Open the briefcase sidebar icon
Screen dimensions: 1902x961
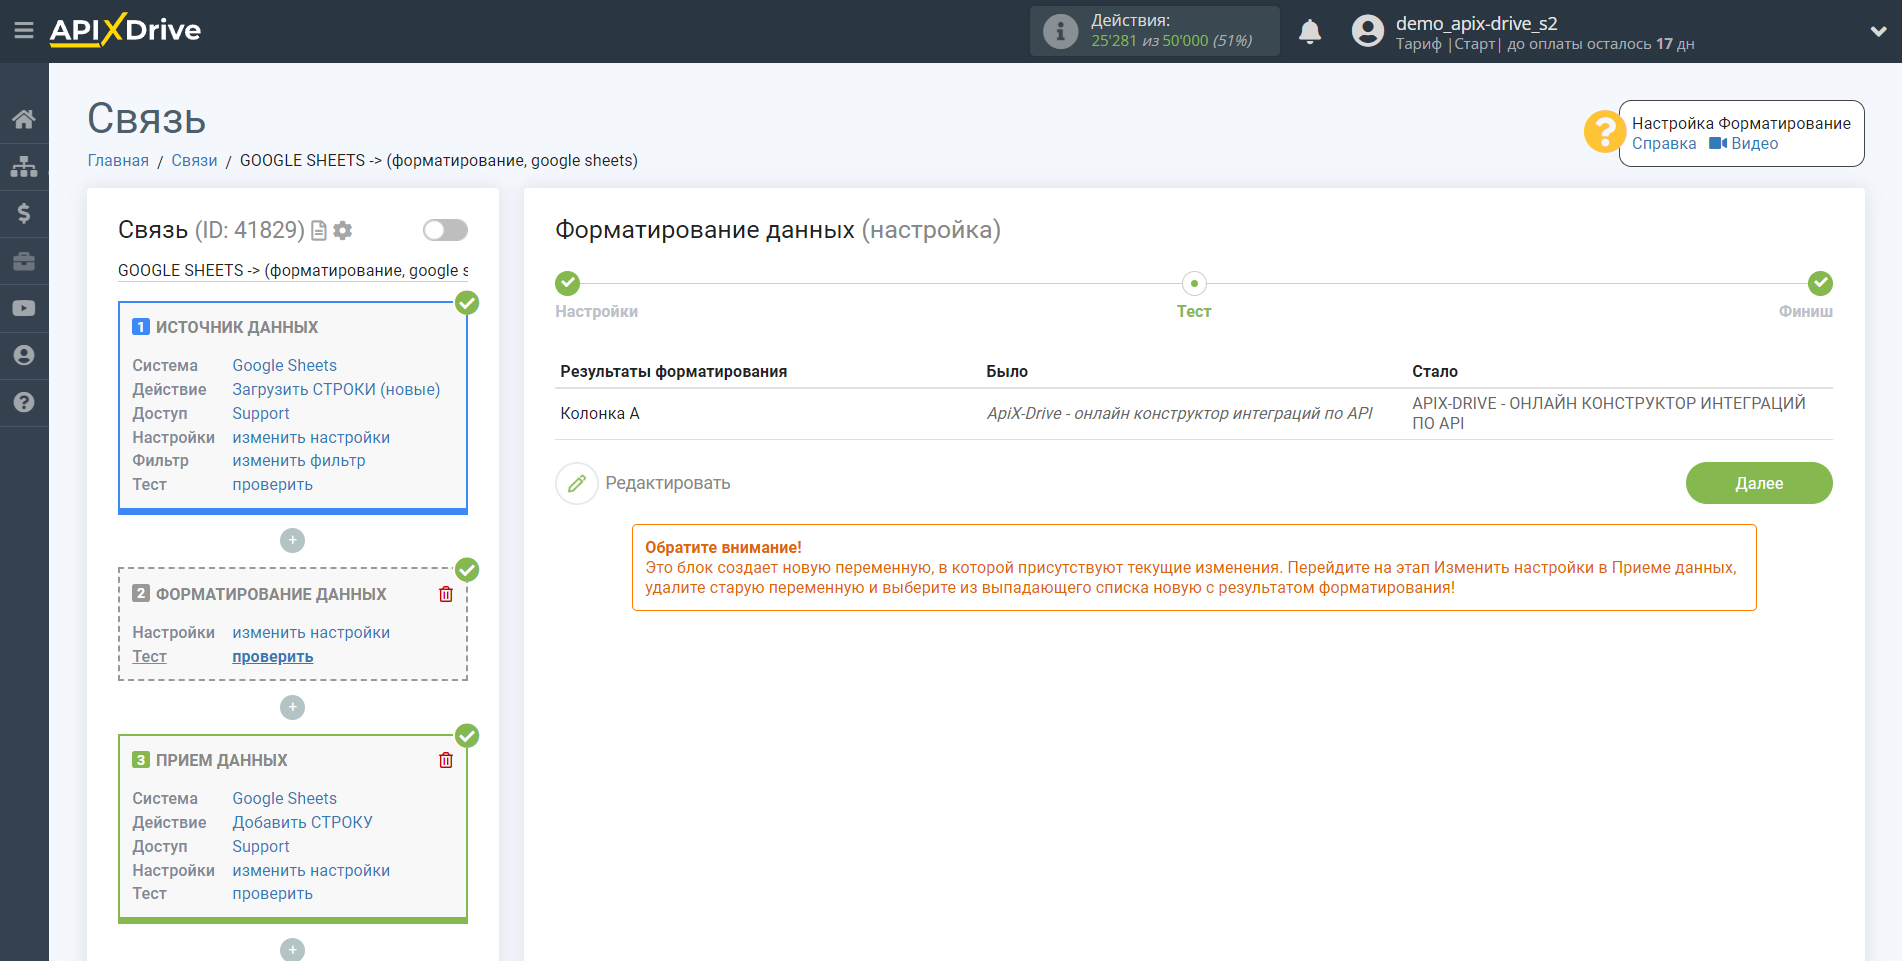[x=24, y=261]
